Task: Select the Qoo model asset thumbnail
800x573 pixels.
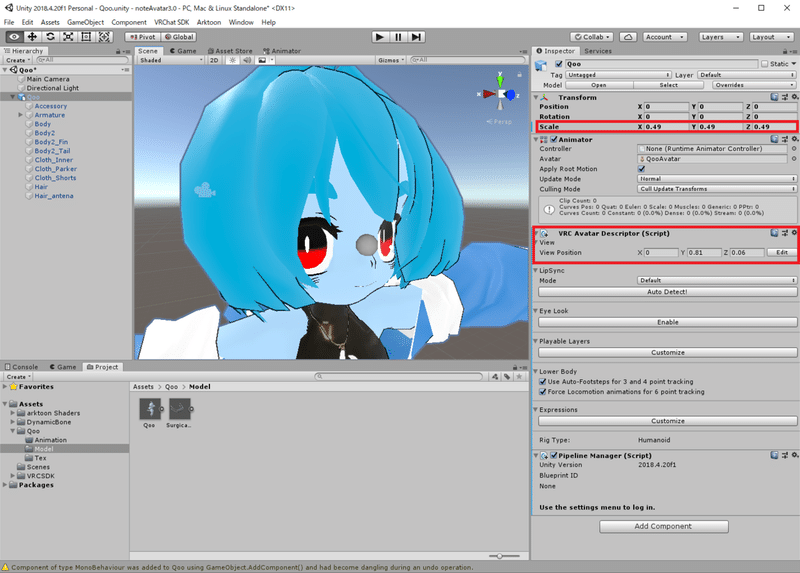Action: coord(150,409)
